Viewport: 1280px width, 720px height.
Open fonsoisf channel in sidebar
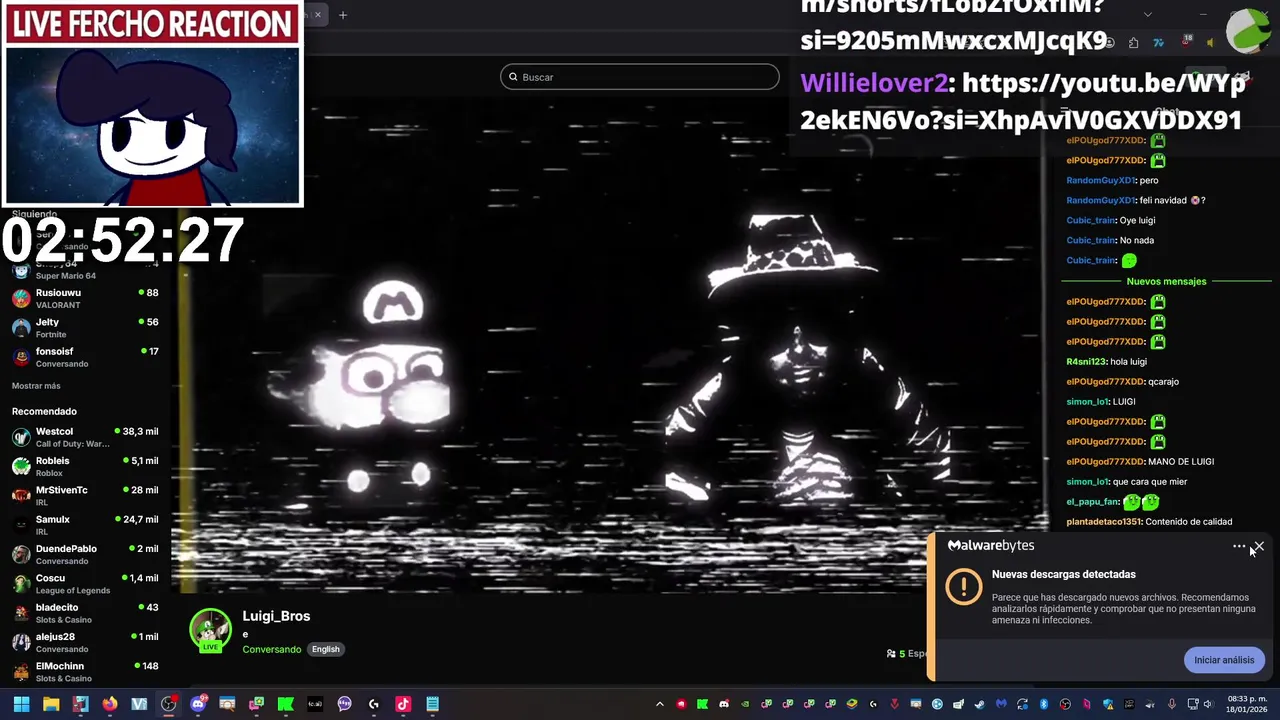tap(85, 357)
